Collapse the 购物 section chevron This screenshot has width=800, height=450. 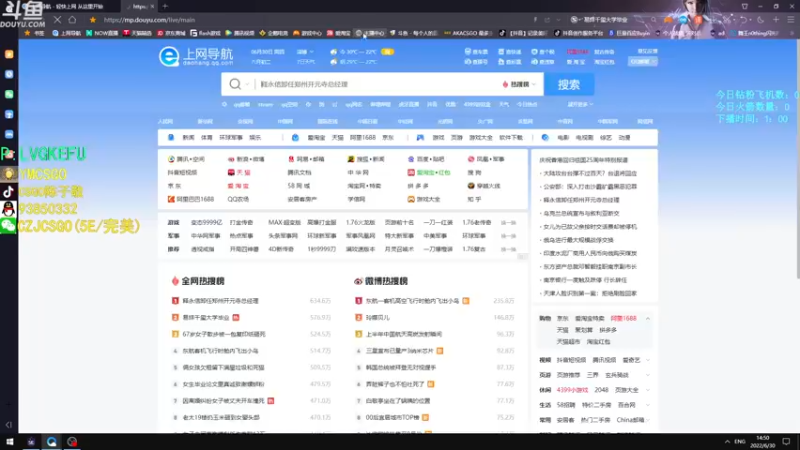point(648,318)
